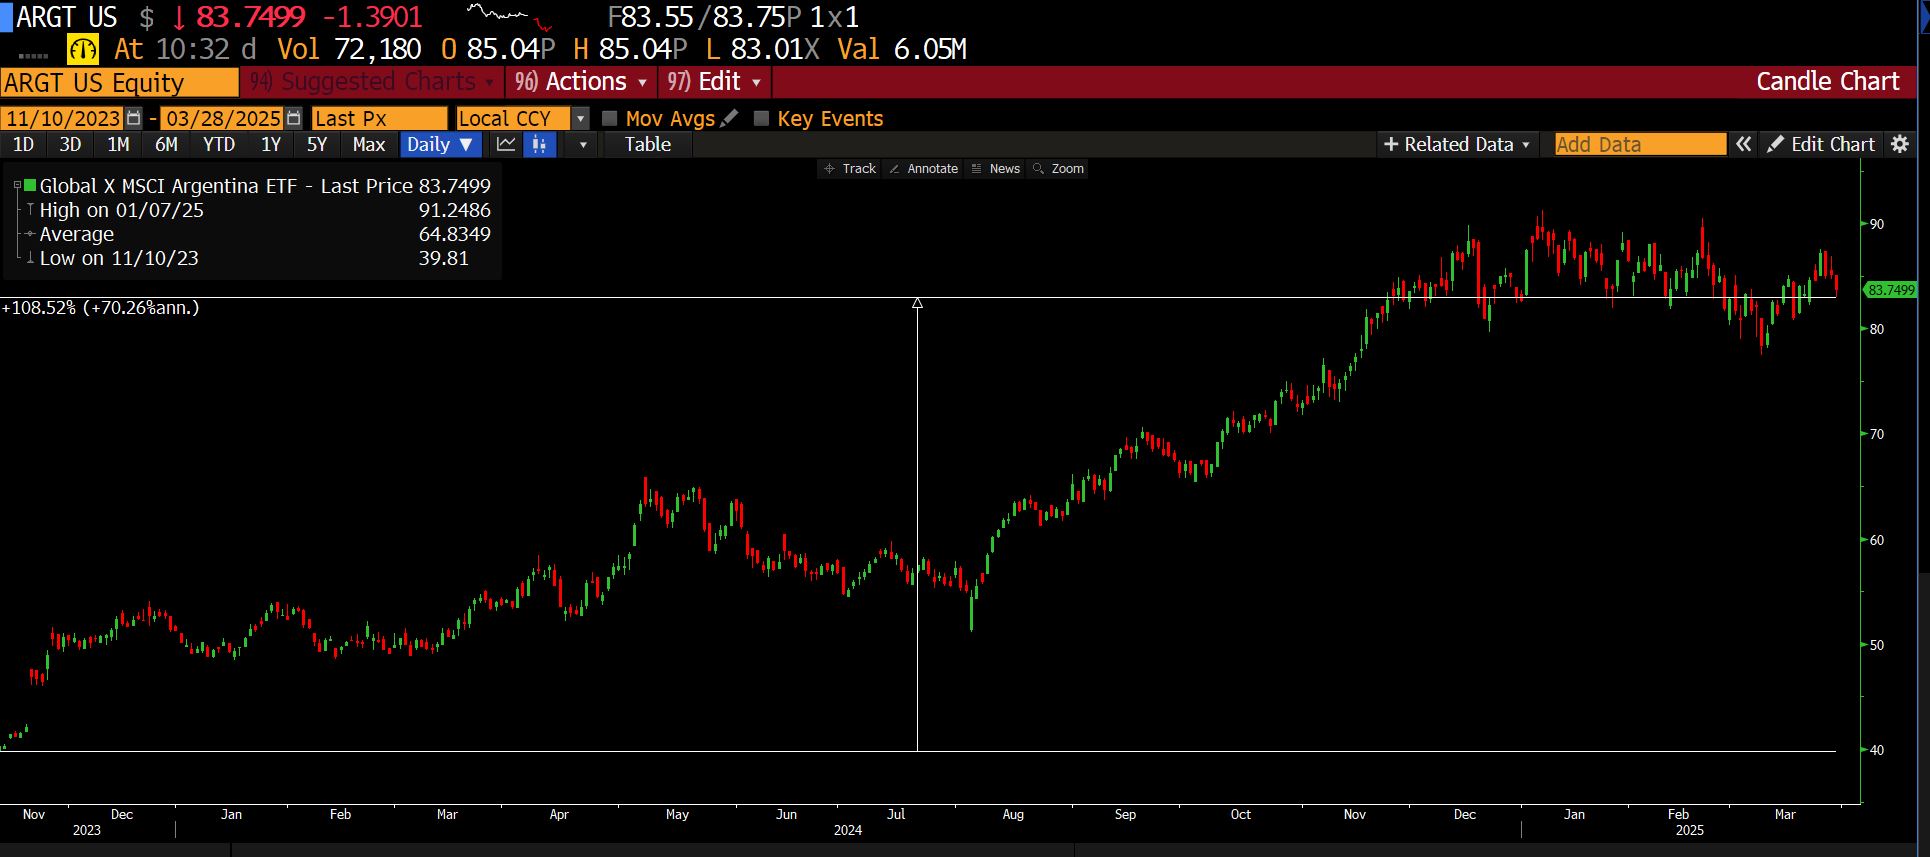Select the YTD time range tab
The height and width of the screenshot is (857, 1930).
[218, 144]
